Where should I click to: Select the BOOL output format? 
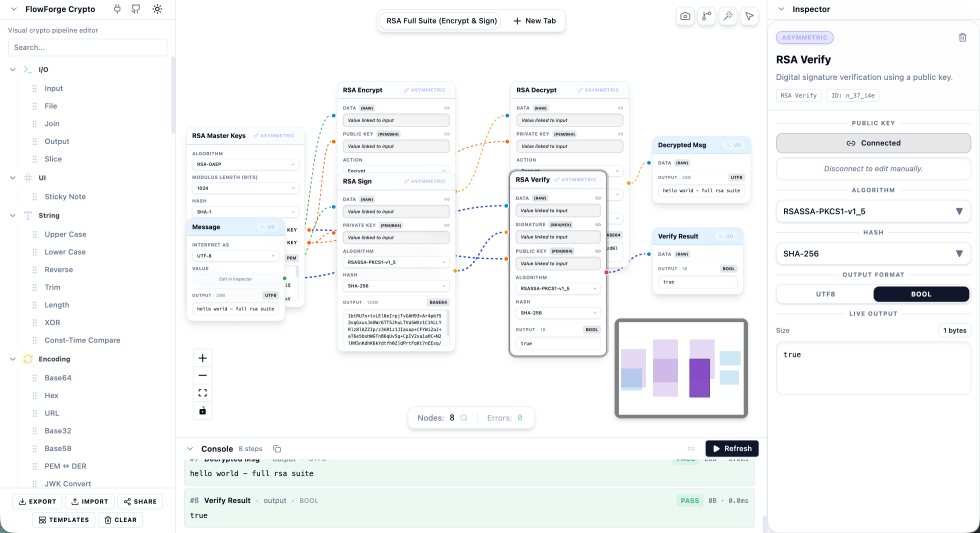point(921,294)
